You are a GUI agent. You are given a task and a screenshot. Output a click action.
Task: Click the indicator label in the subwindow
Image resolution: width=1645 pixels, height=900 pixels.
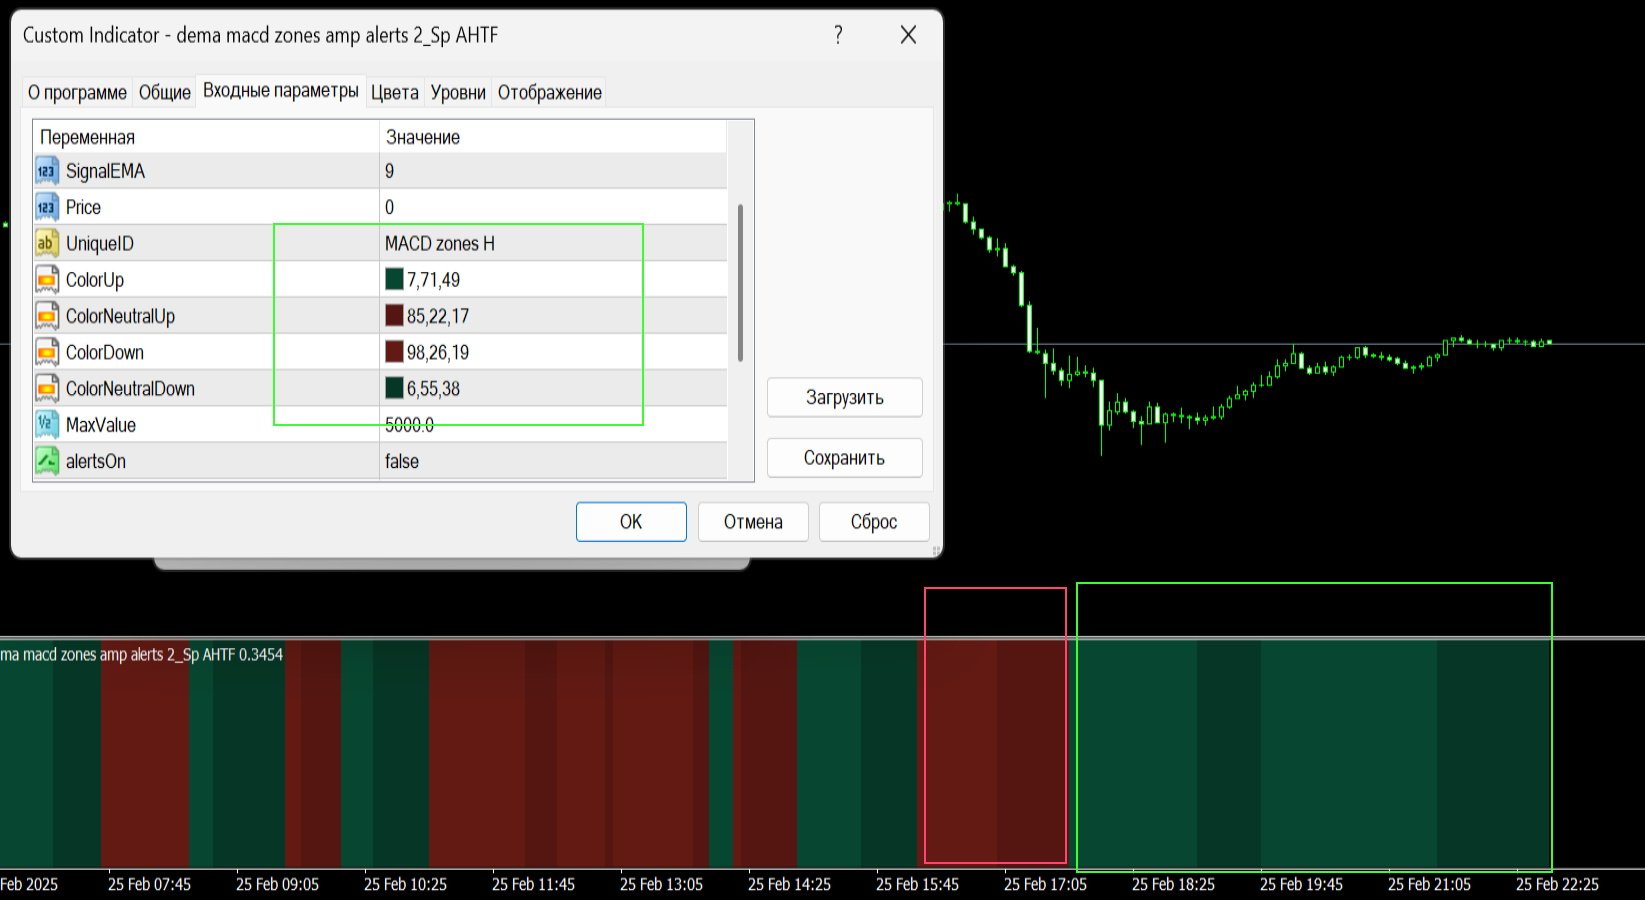[x=142, y=655]
